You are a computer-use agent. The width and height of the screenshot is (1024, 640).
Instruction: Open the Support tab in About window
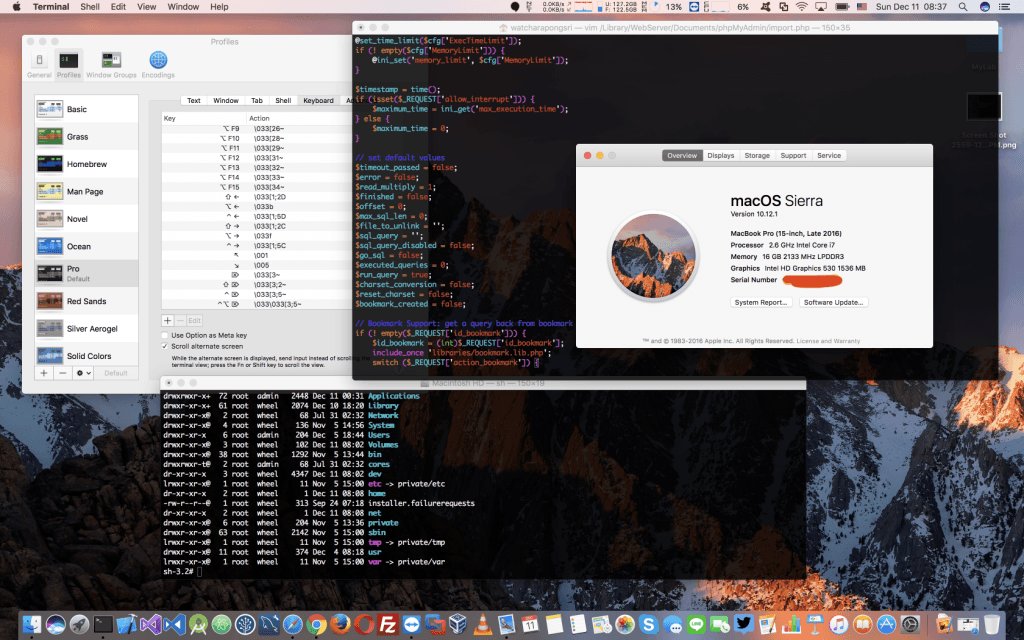pyautogui.click(x=793, y=155)
